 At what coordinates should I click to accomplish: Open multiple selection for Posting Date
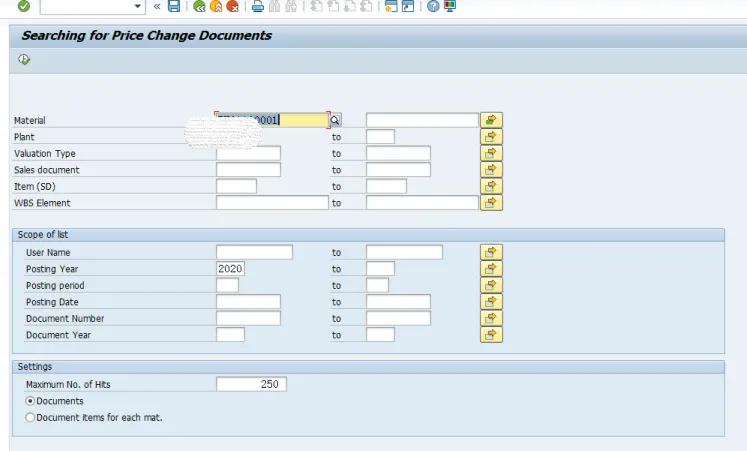pos(491,302)
